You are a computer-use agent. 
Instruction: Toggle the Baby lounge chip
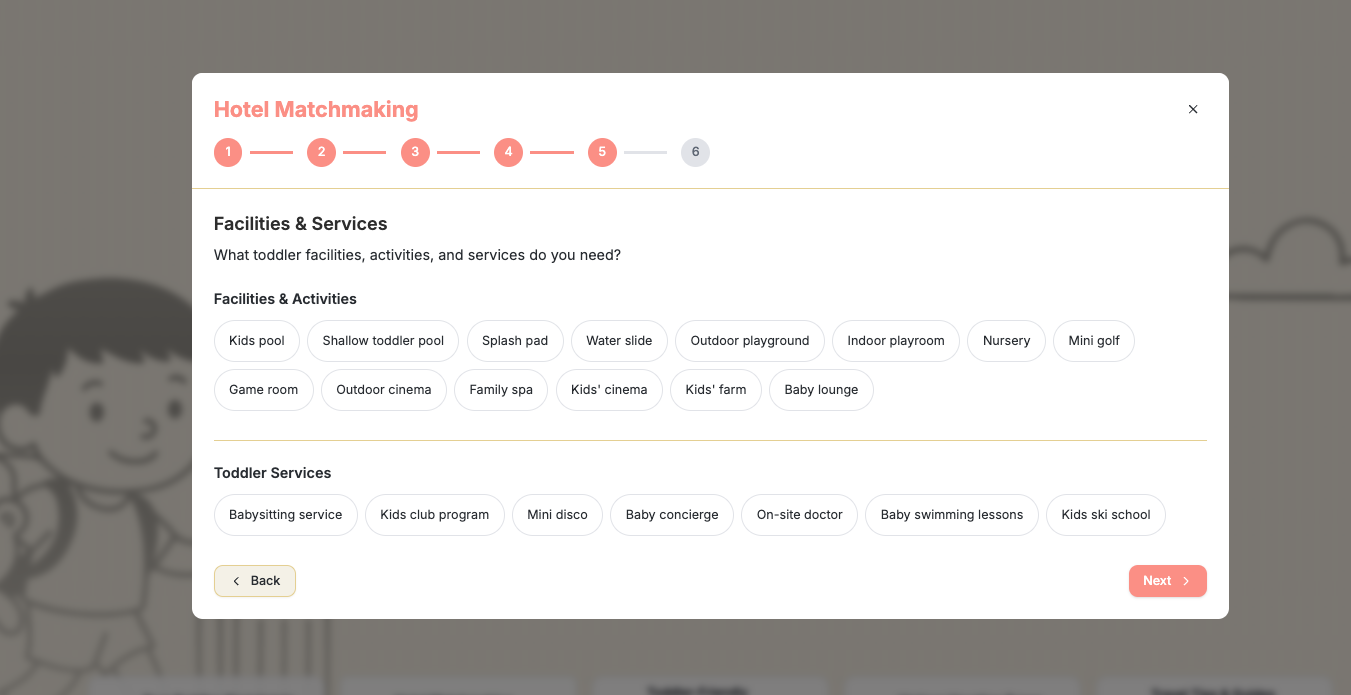pos(821,390)
